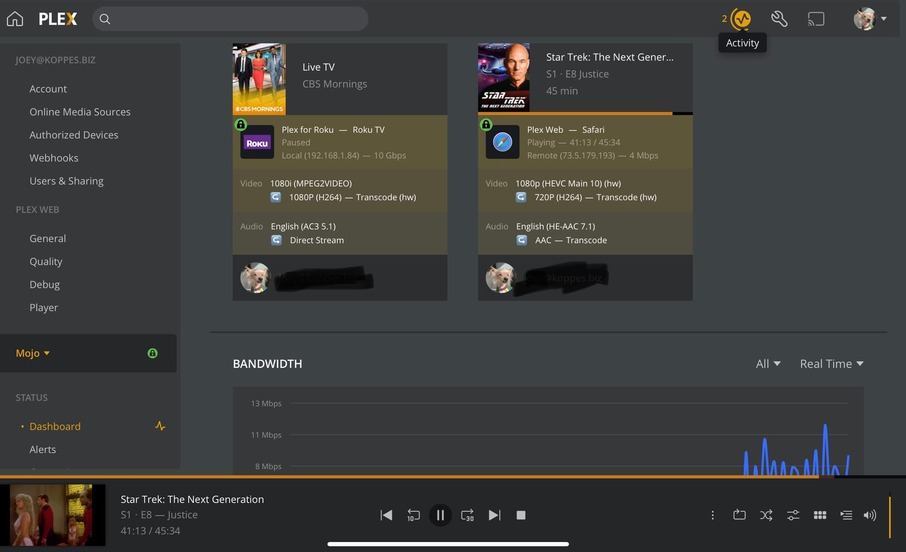Open server settings wrench icon
The image size is (906, 552).
779,19
